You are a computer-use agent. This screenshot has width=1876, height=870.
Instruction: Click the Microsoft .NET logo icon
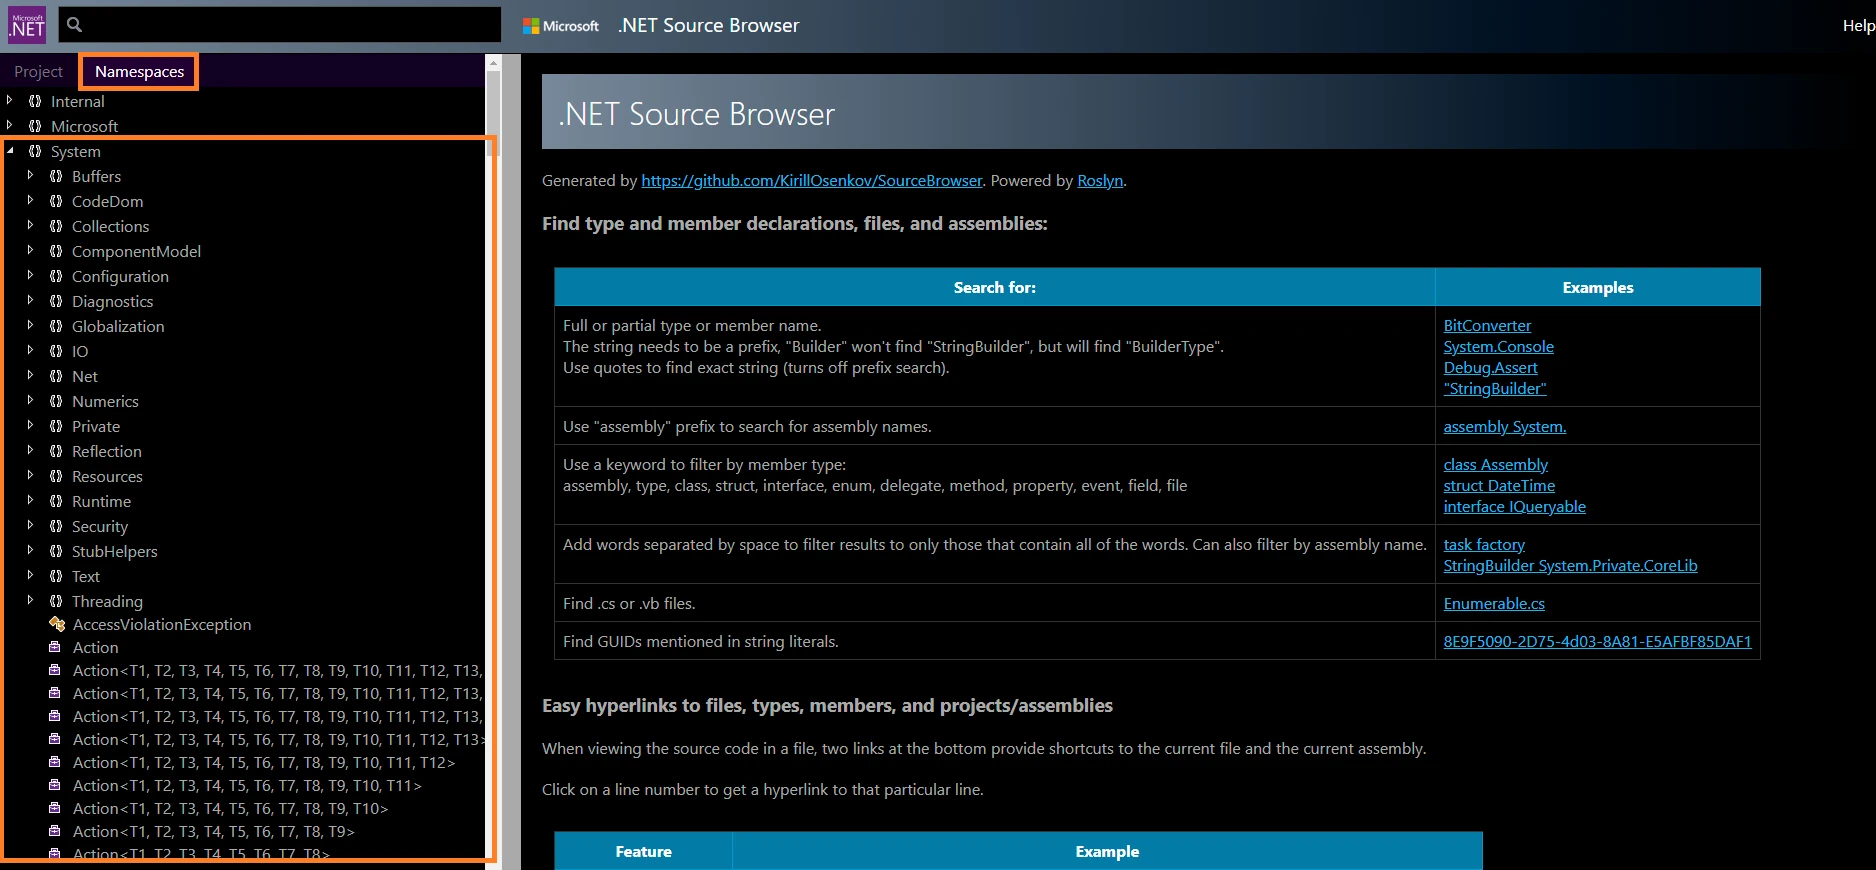pos(27,25)
